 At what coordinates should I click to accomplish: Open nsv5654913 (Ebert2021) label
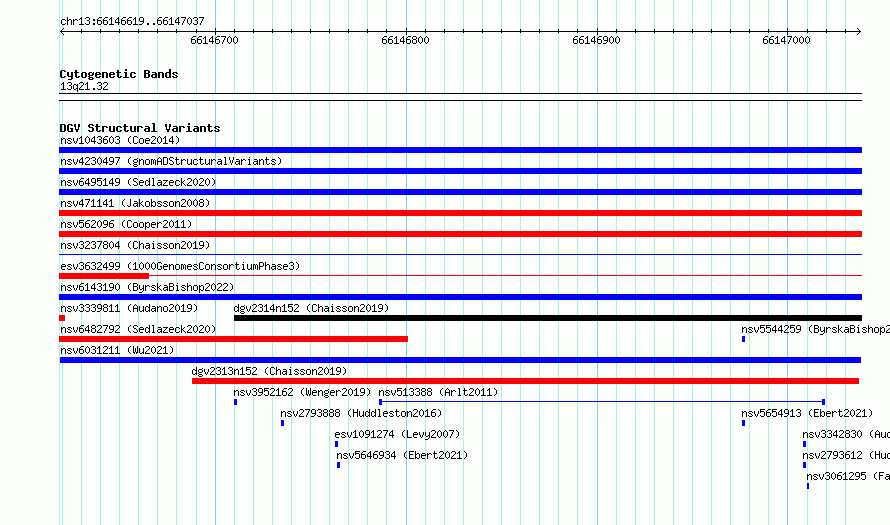click(x=807, y=413)
